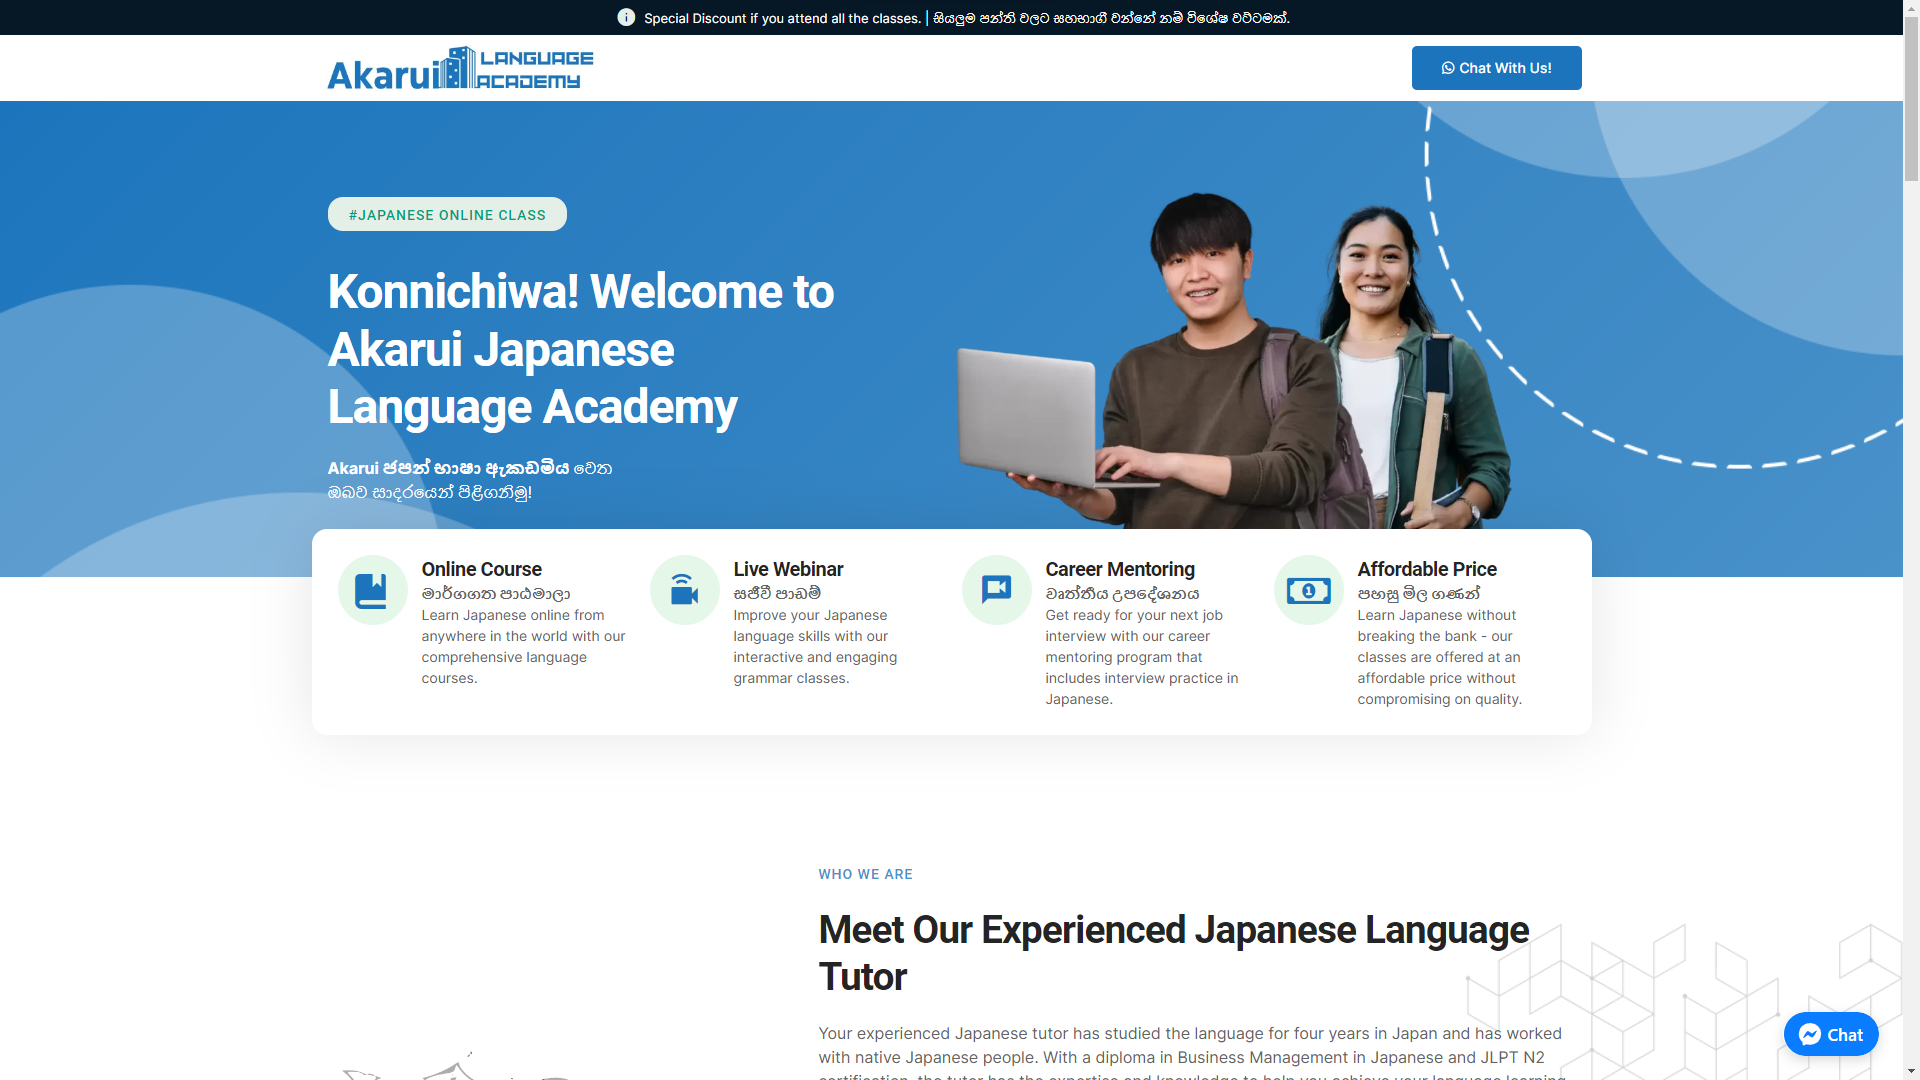This screenshot has width=1920, height=1080.
Task: Click the Online Course heading
Action: tap(481, 569)
